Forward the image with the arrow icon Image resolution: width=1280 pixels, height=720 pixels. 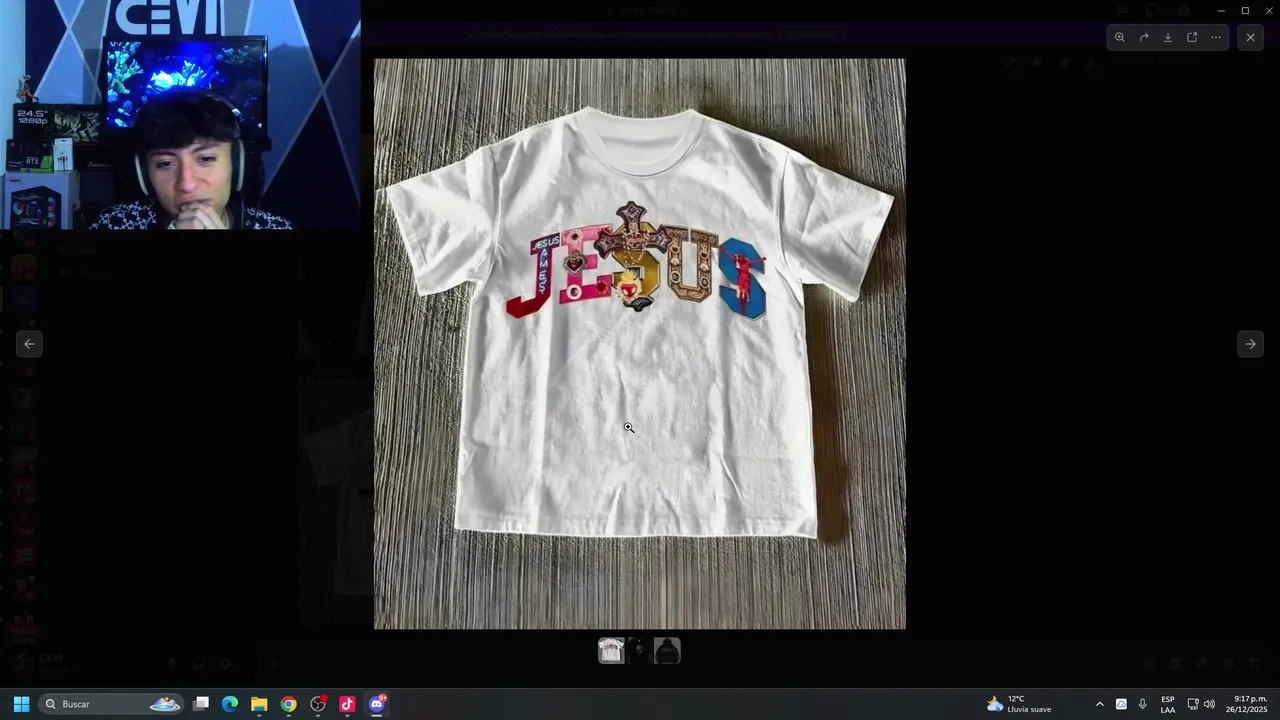tap(1144, 37)
